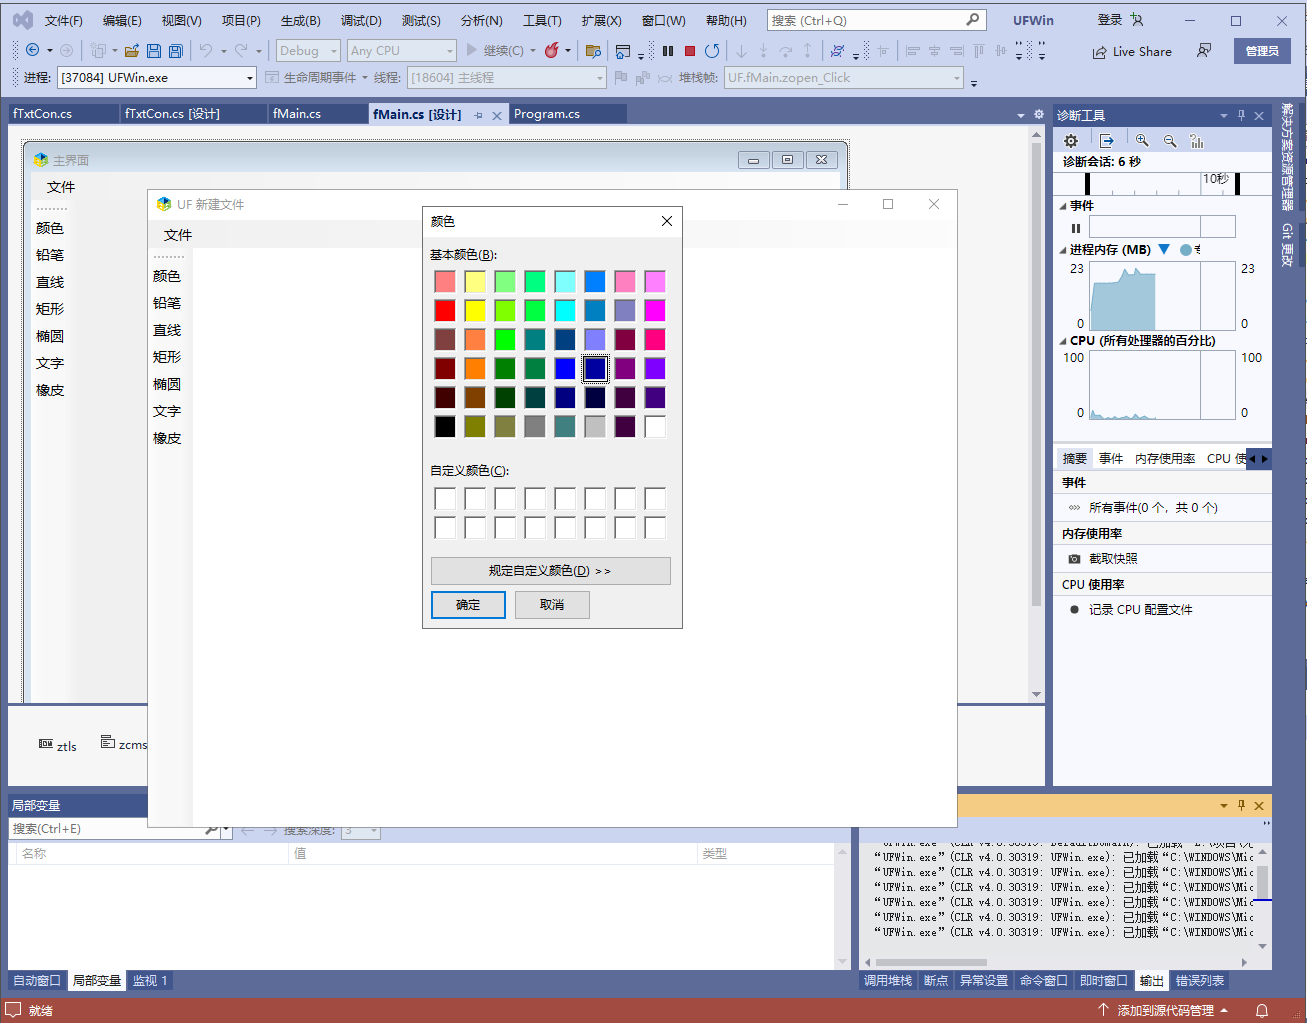Select the 输出 tab at the bottom
This screenshot has height=1023, width=1307.
pyautogui.click(x=1152, y=981)
